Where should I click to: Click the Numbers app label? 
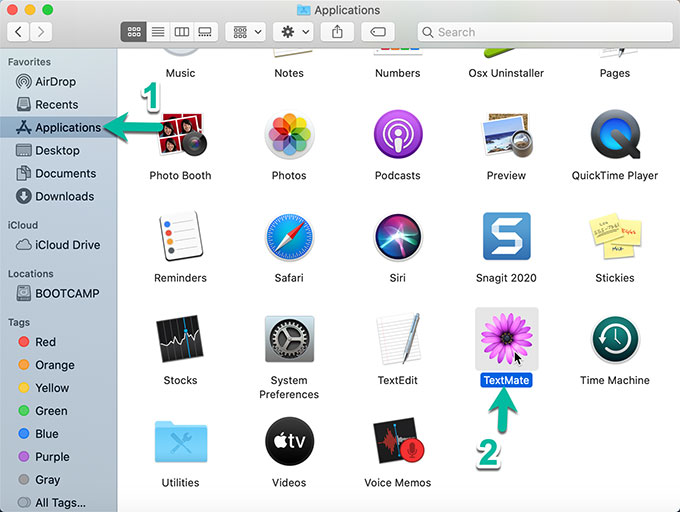pos(398,73)
